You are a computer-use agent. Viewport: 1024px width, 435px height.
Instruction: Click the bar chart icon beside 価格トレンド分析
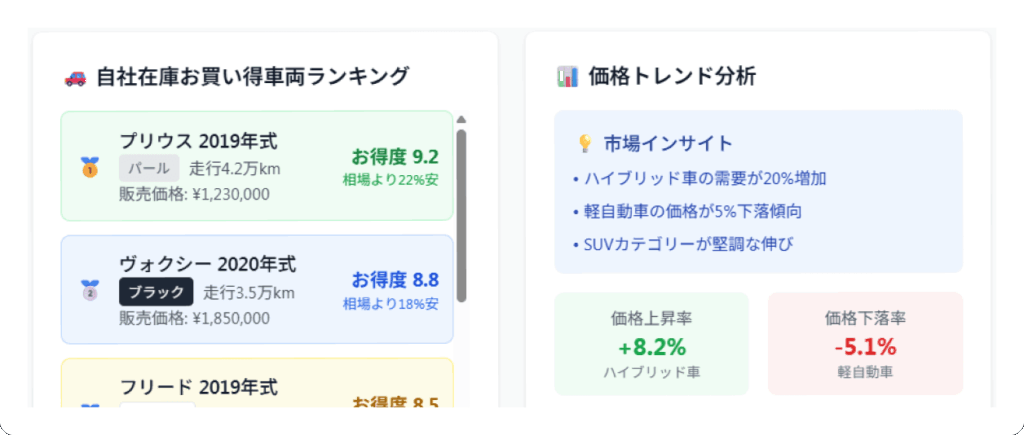coord(567,76)
